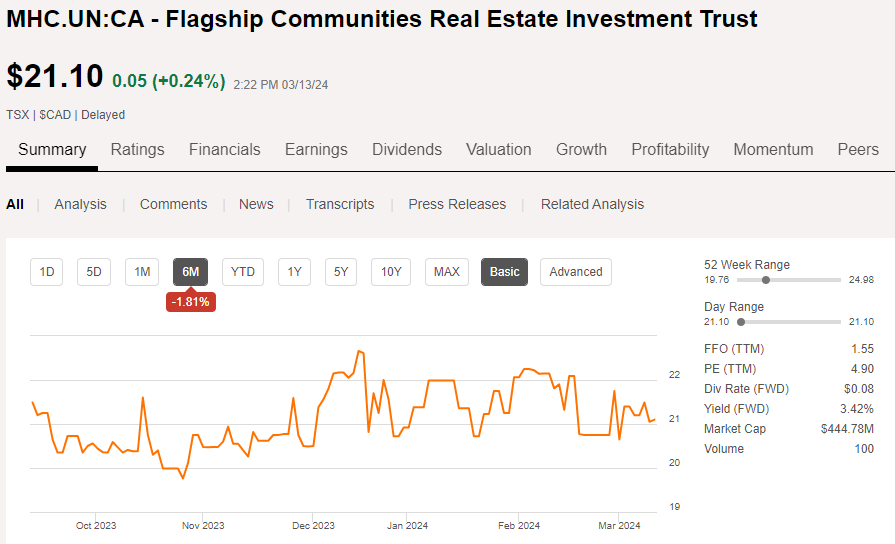Click the Flagship Communities REIT heading
This screenshot has width=895, height=544.
click(381, 19)
